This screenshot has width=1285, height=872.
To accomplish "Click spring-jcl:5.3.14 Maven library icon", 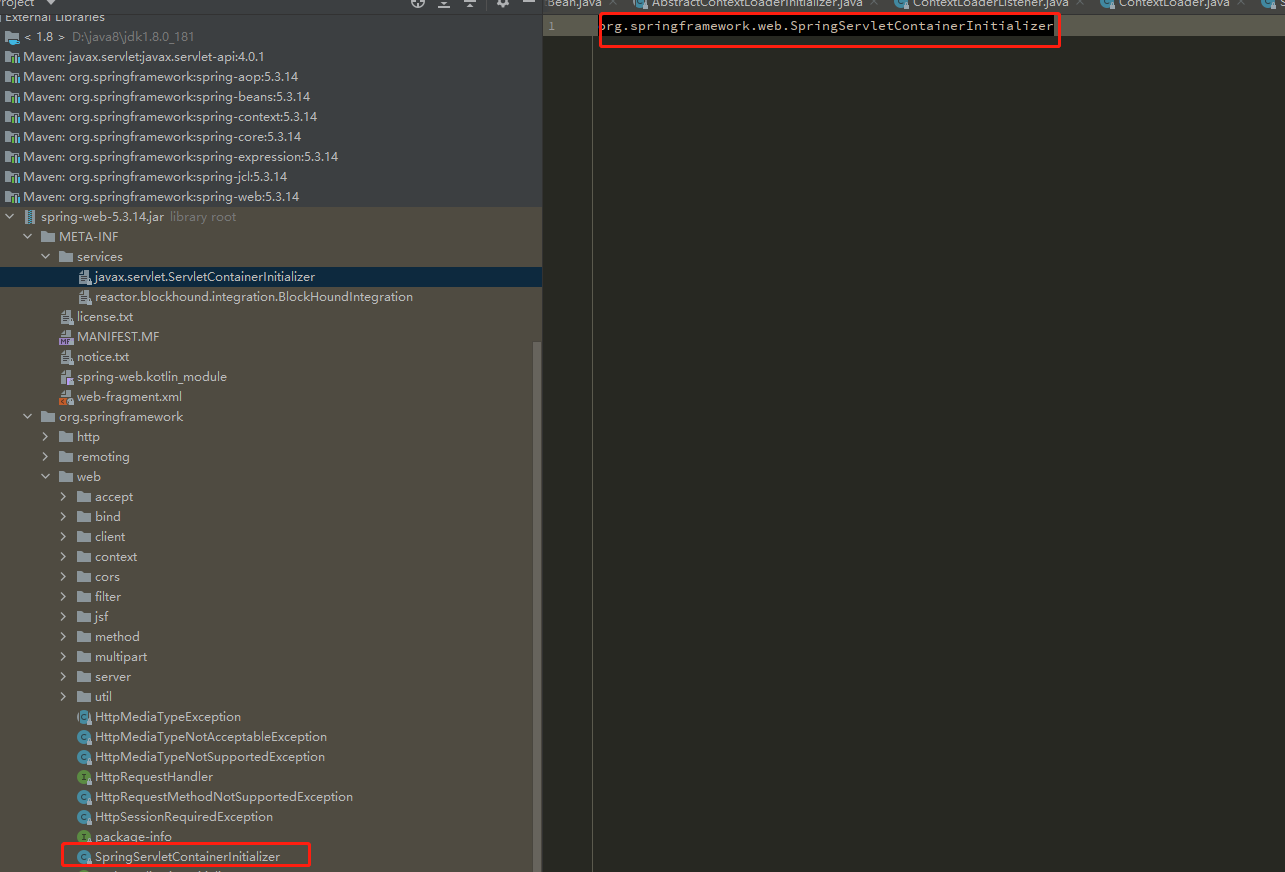I will (12, 177).
